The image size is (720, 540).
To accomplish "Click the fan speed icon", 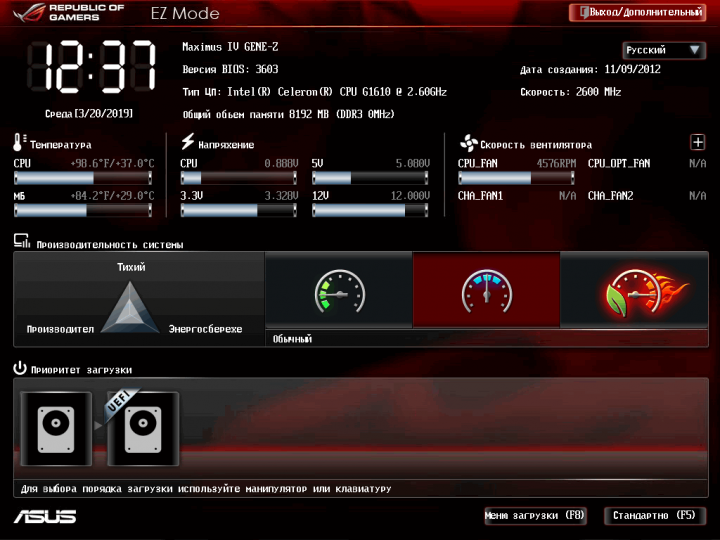I will (468, 143).
